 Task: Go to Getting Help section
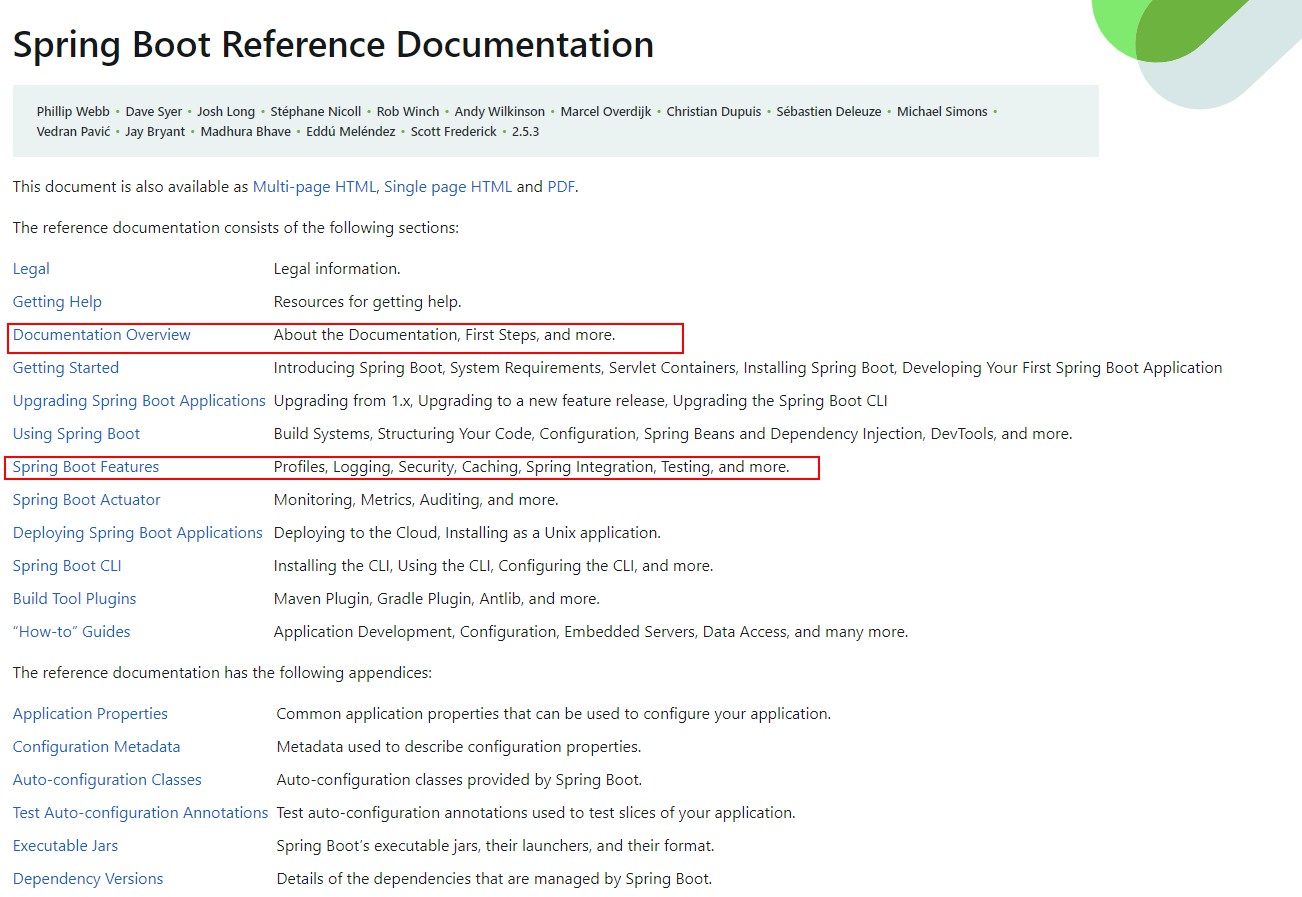coord(57,302)
